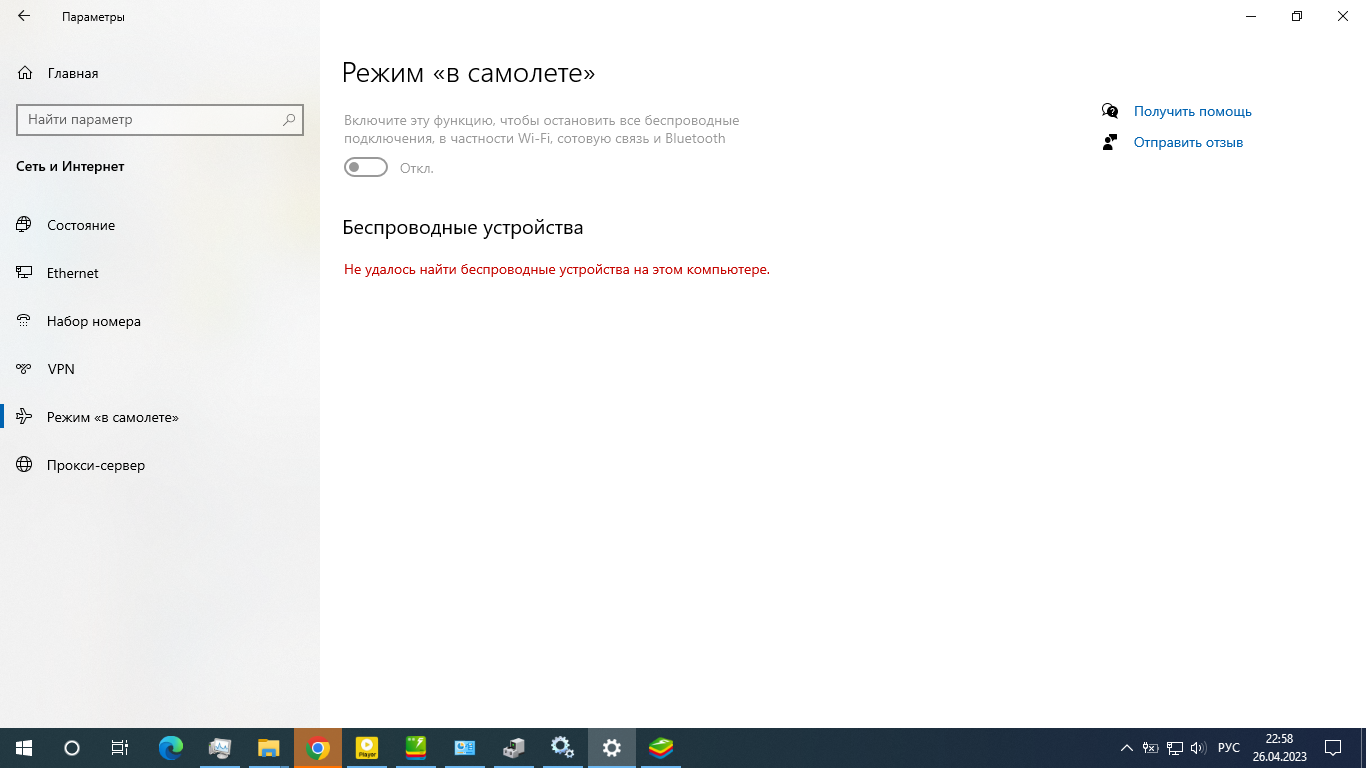
Task: Click the Отправить отзыв link
Action: point(1188,142)
